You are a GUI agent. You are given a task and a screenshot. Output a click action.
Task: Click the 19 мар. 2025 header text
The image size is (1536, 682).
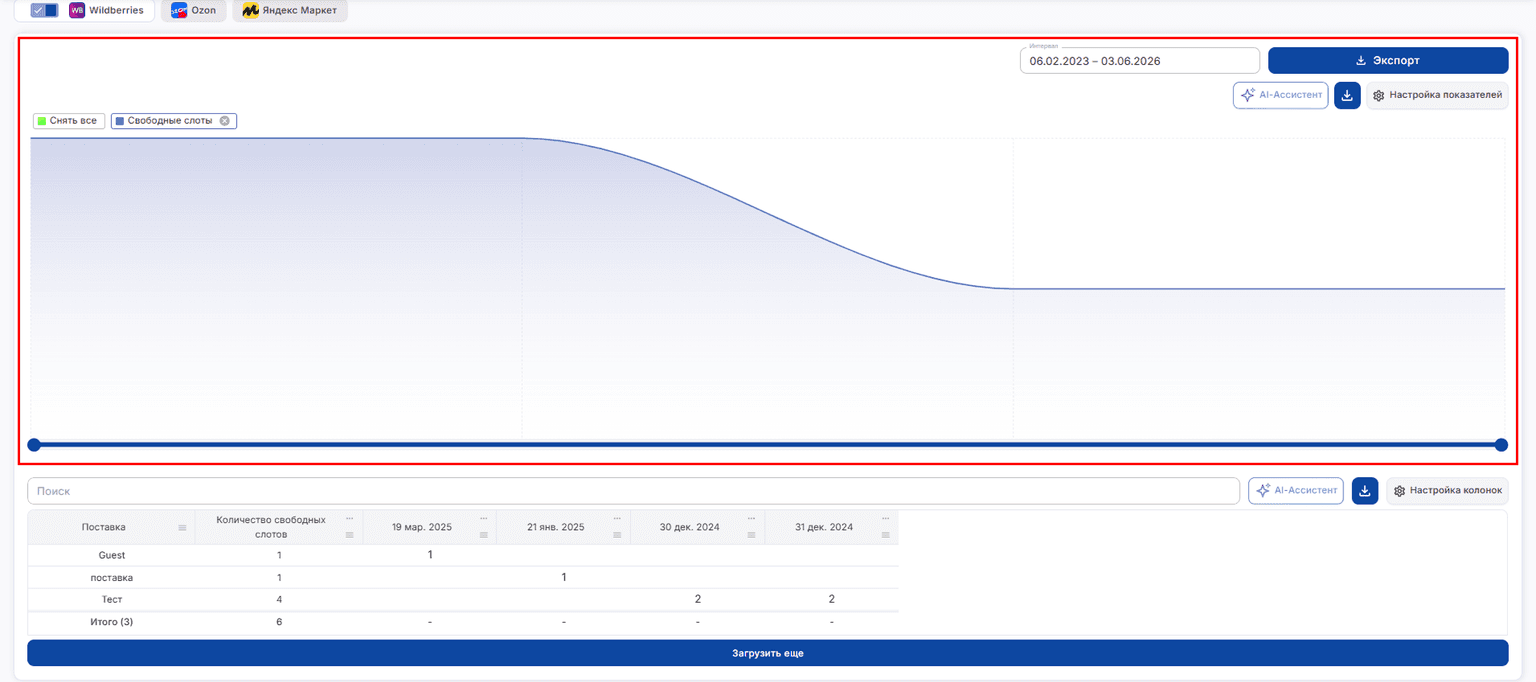tap(422, 527)
